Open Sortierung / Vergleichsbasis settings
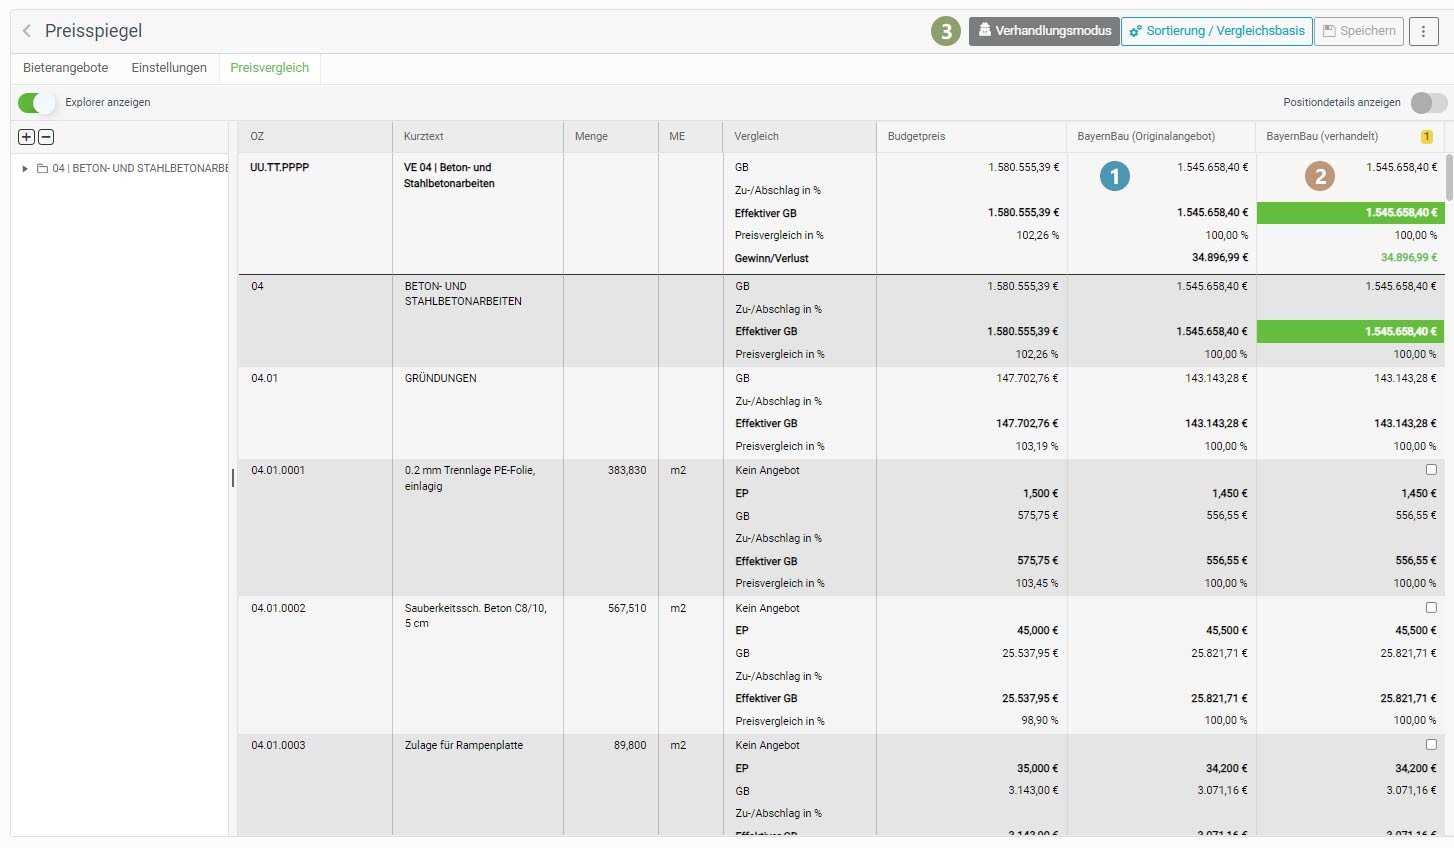This screenshot has height=848, width=1454. [x=1217, y=31]
